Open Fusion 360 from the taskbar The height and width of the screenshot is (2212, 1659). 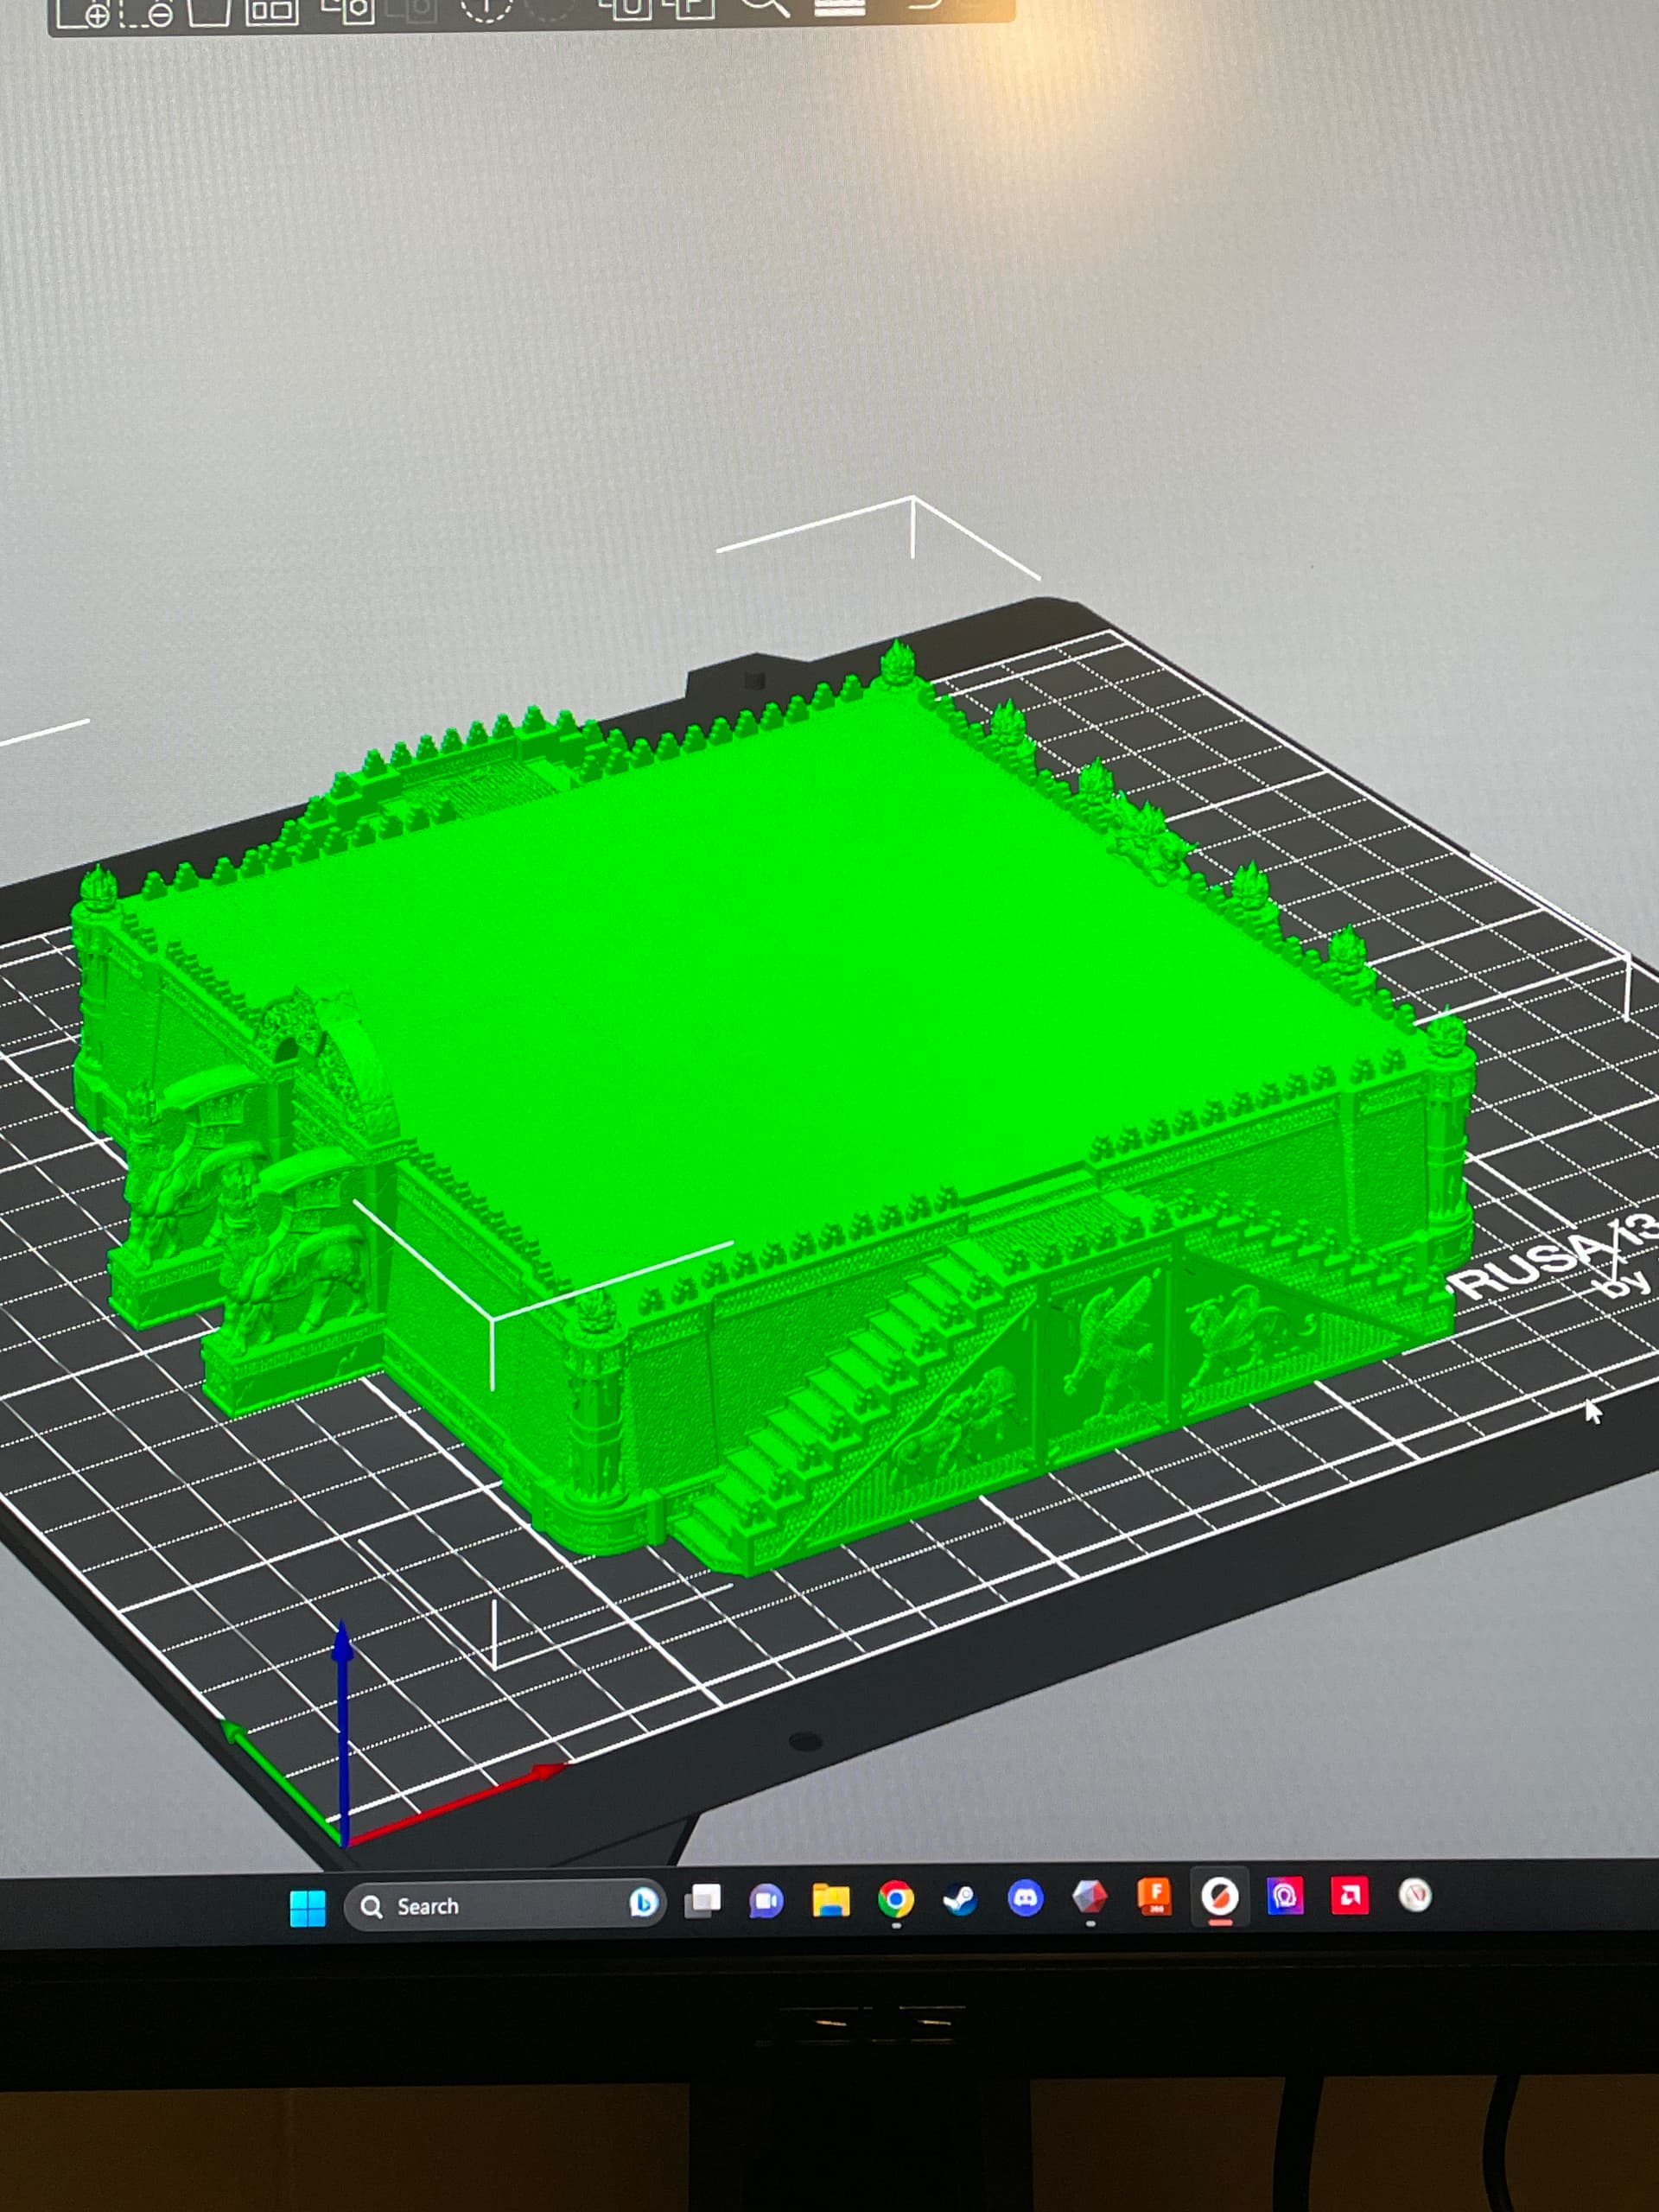click(x=1154, y=1895)
